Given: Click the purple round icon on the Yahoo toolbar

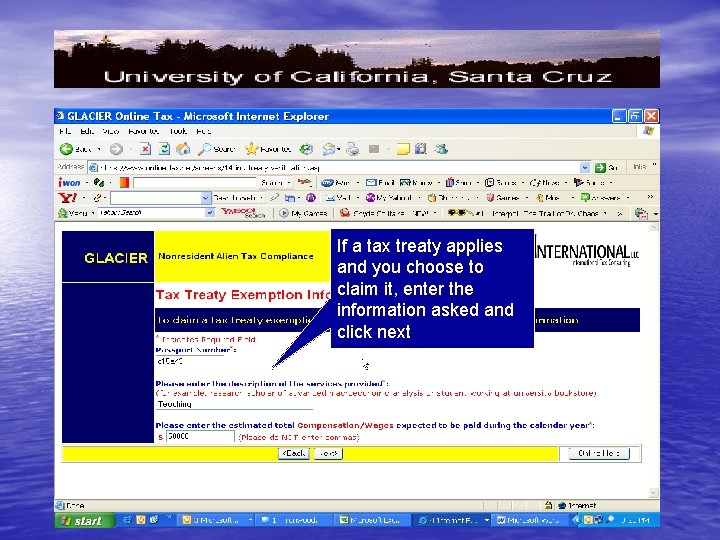Looking at the screenshot, I should (311, 198).
